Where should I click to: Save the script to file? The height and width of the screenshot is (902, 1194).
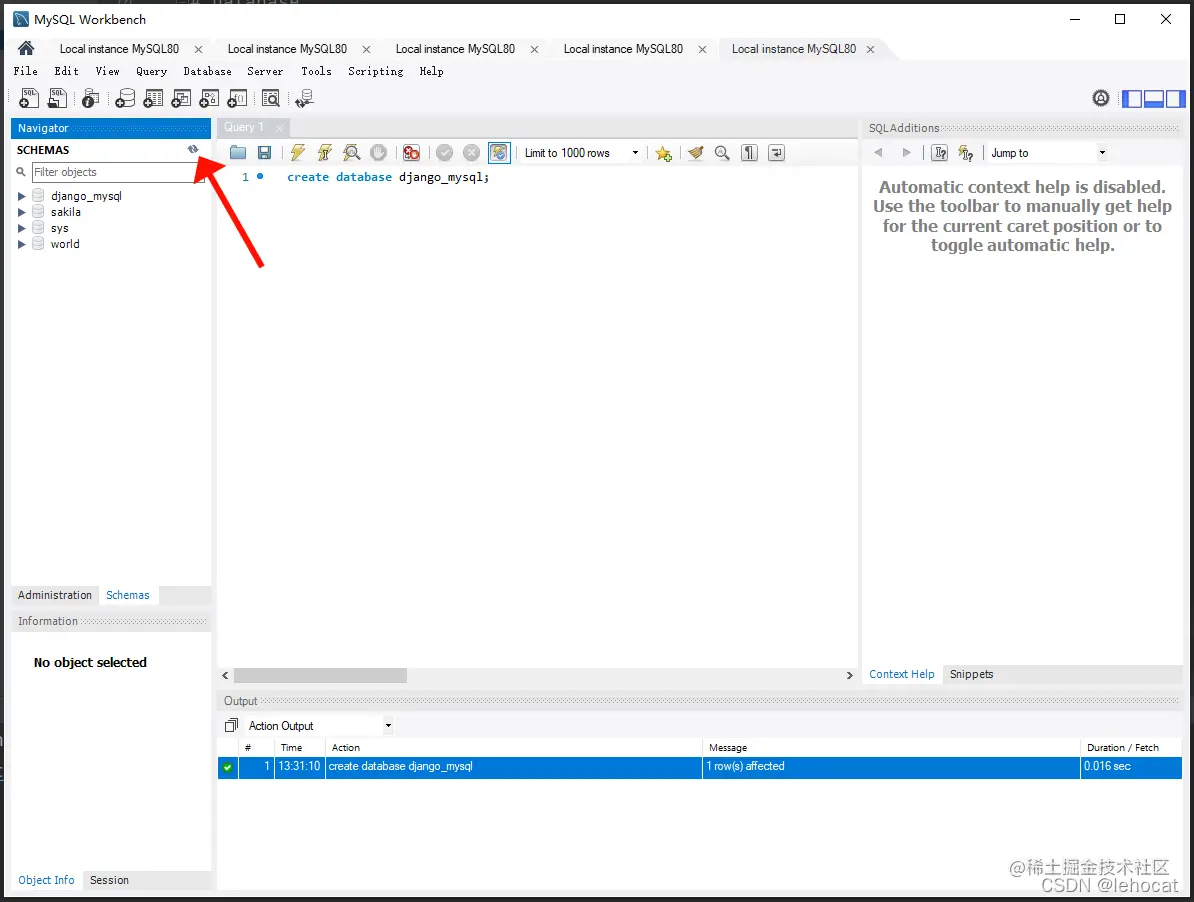click(264, 153)
